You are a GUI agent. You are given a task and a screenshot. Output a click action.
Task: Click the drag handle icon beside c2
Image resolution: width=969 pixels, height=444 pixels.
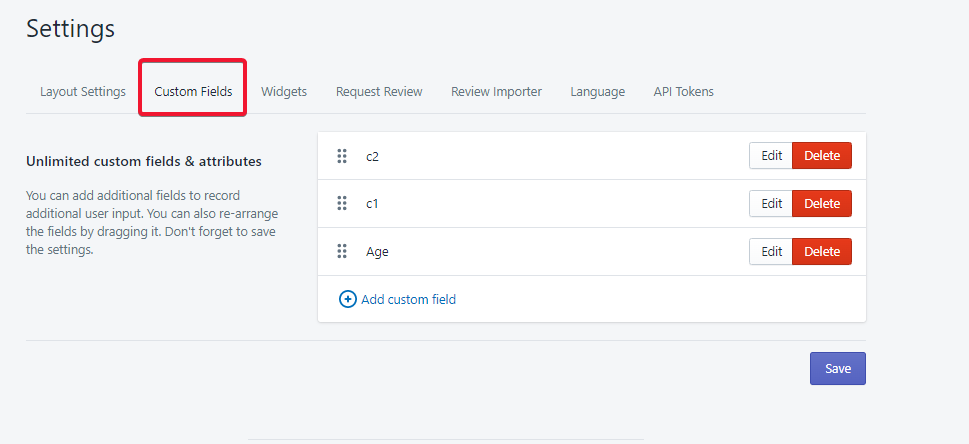pyautogui.click(x=342, y=156)
